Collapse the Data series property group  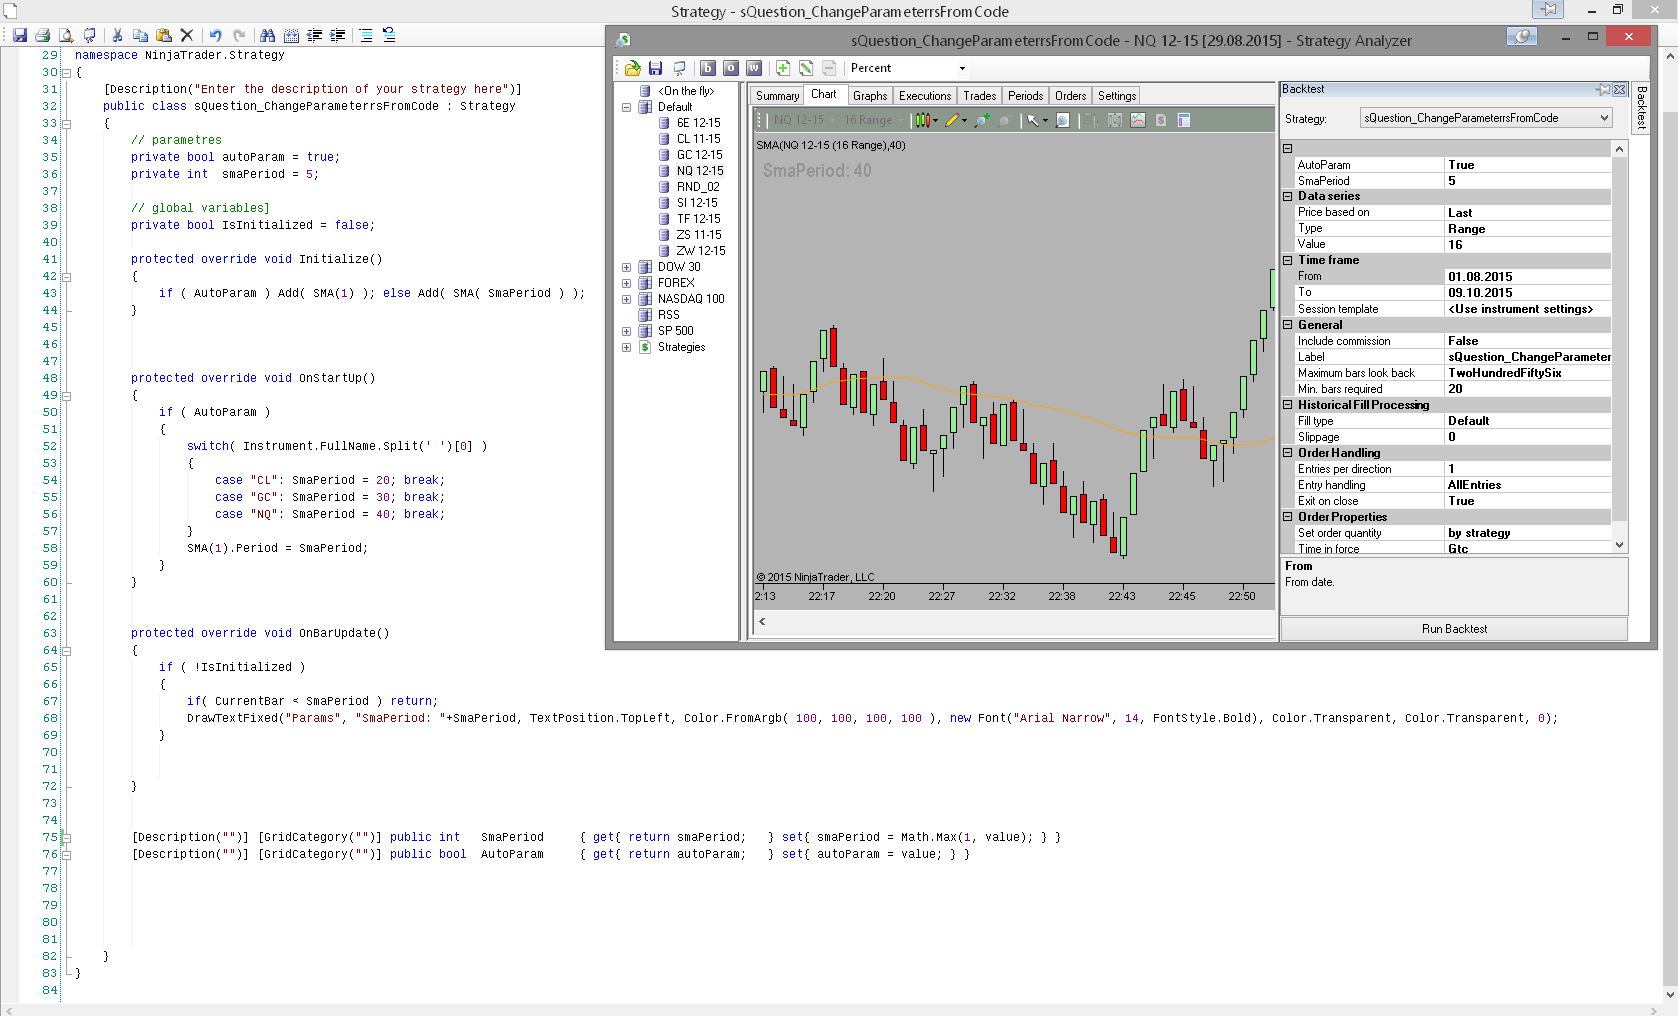tap(1288, 196)
